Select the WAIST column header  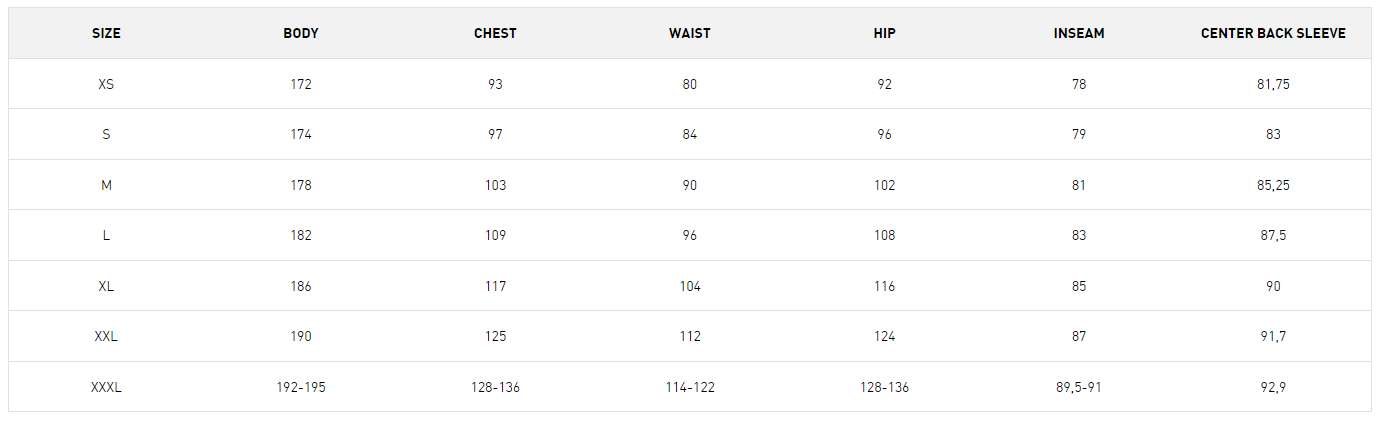point(690,33)
